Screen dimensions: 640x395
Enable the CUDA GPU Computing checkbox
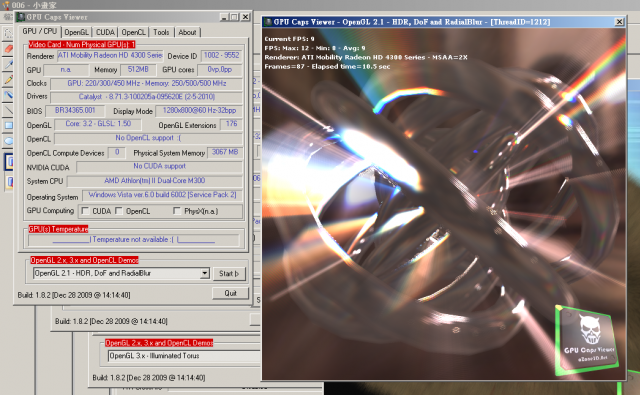86,211
